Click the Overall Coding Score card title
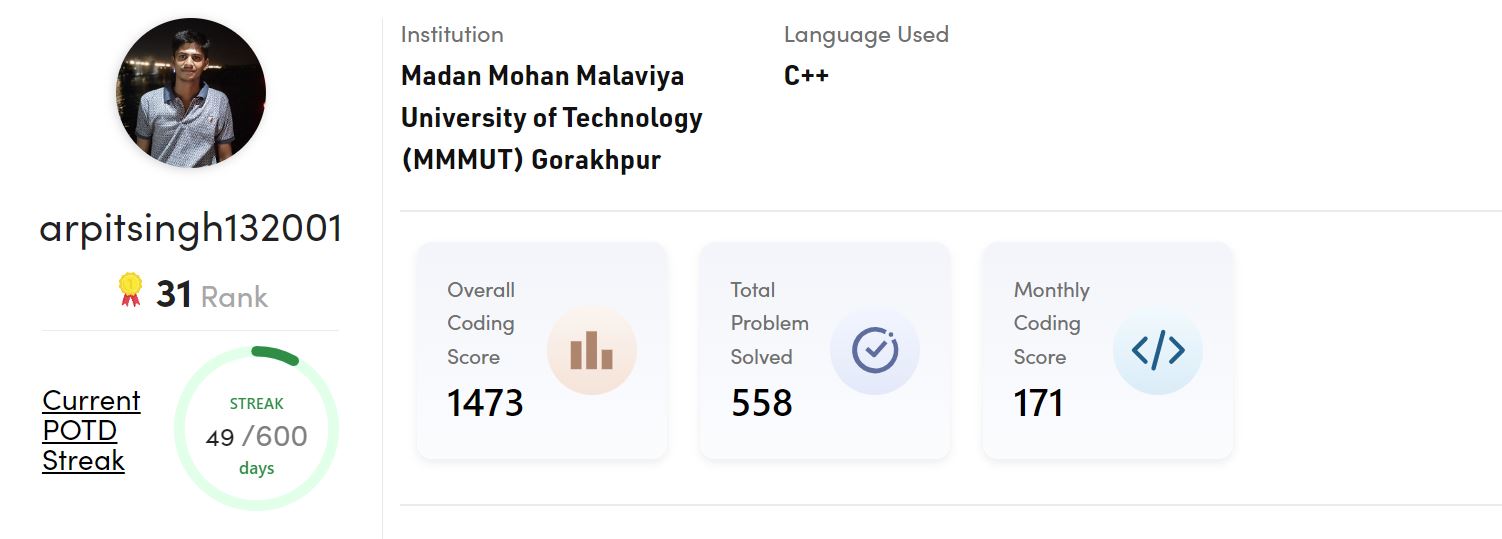Viewport: 1502px width, 539px height. click(481, 323)
